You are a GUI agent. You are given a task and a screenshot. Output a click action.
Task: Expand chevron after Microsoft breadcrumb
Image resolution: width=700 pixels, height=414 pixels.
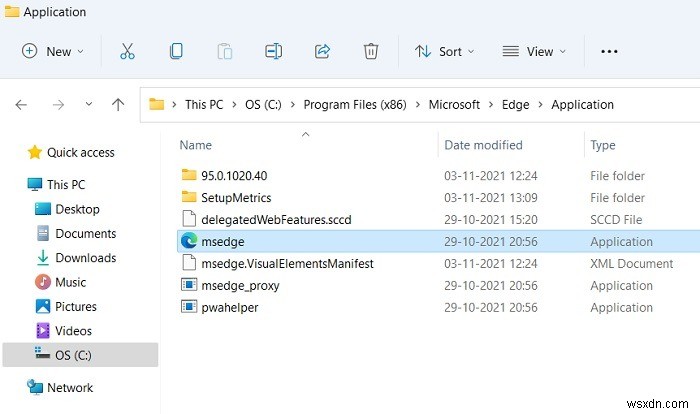tap(491, 105)
